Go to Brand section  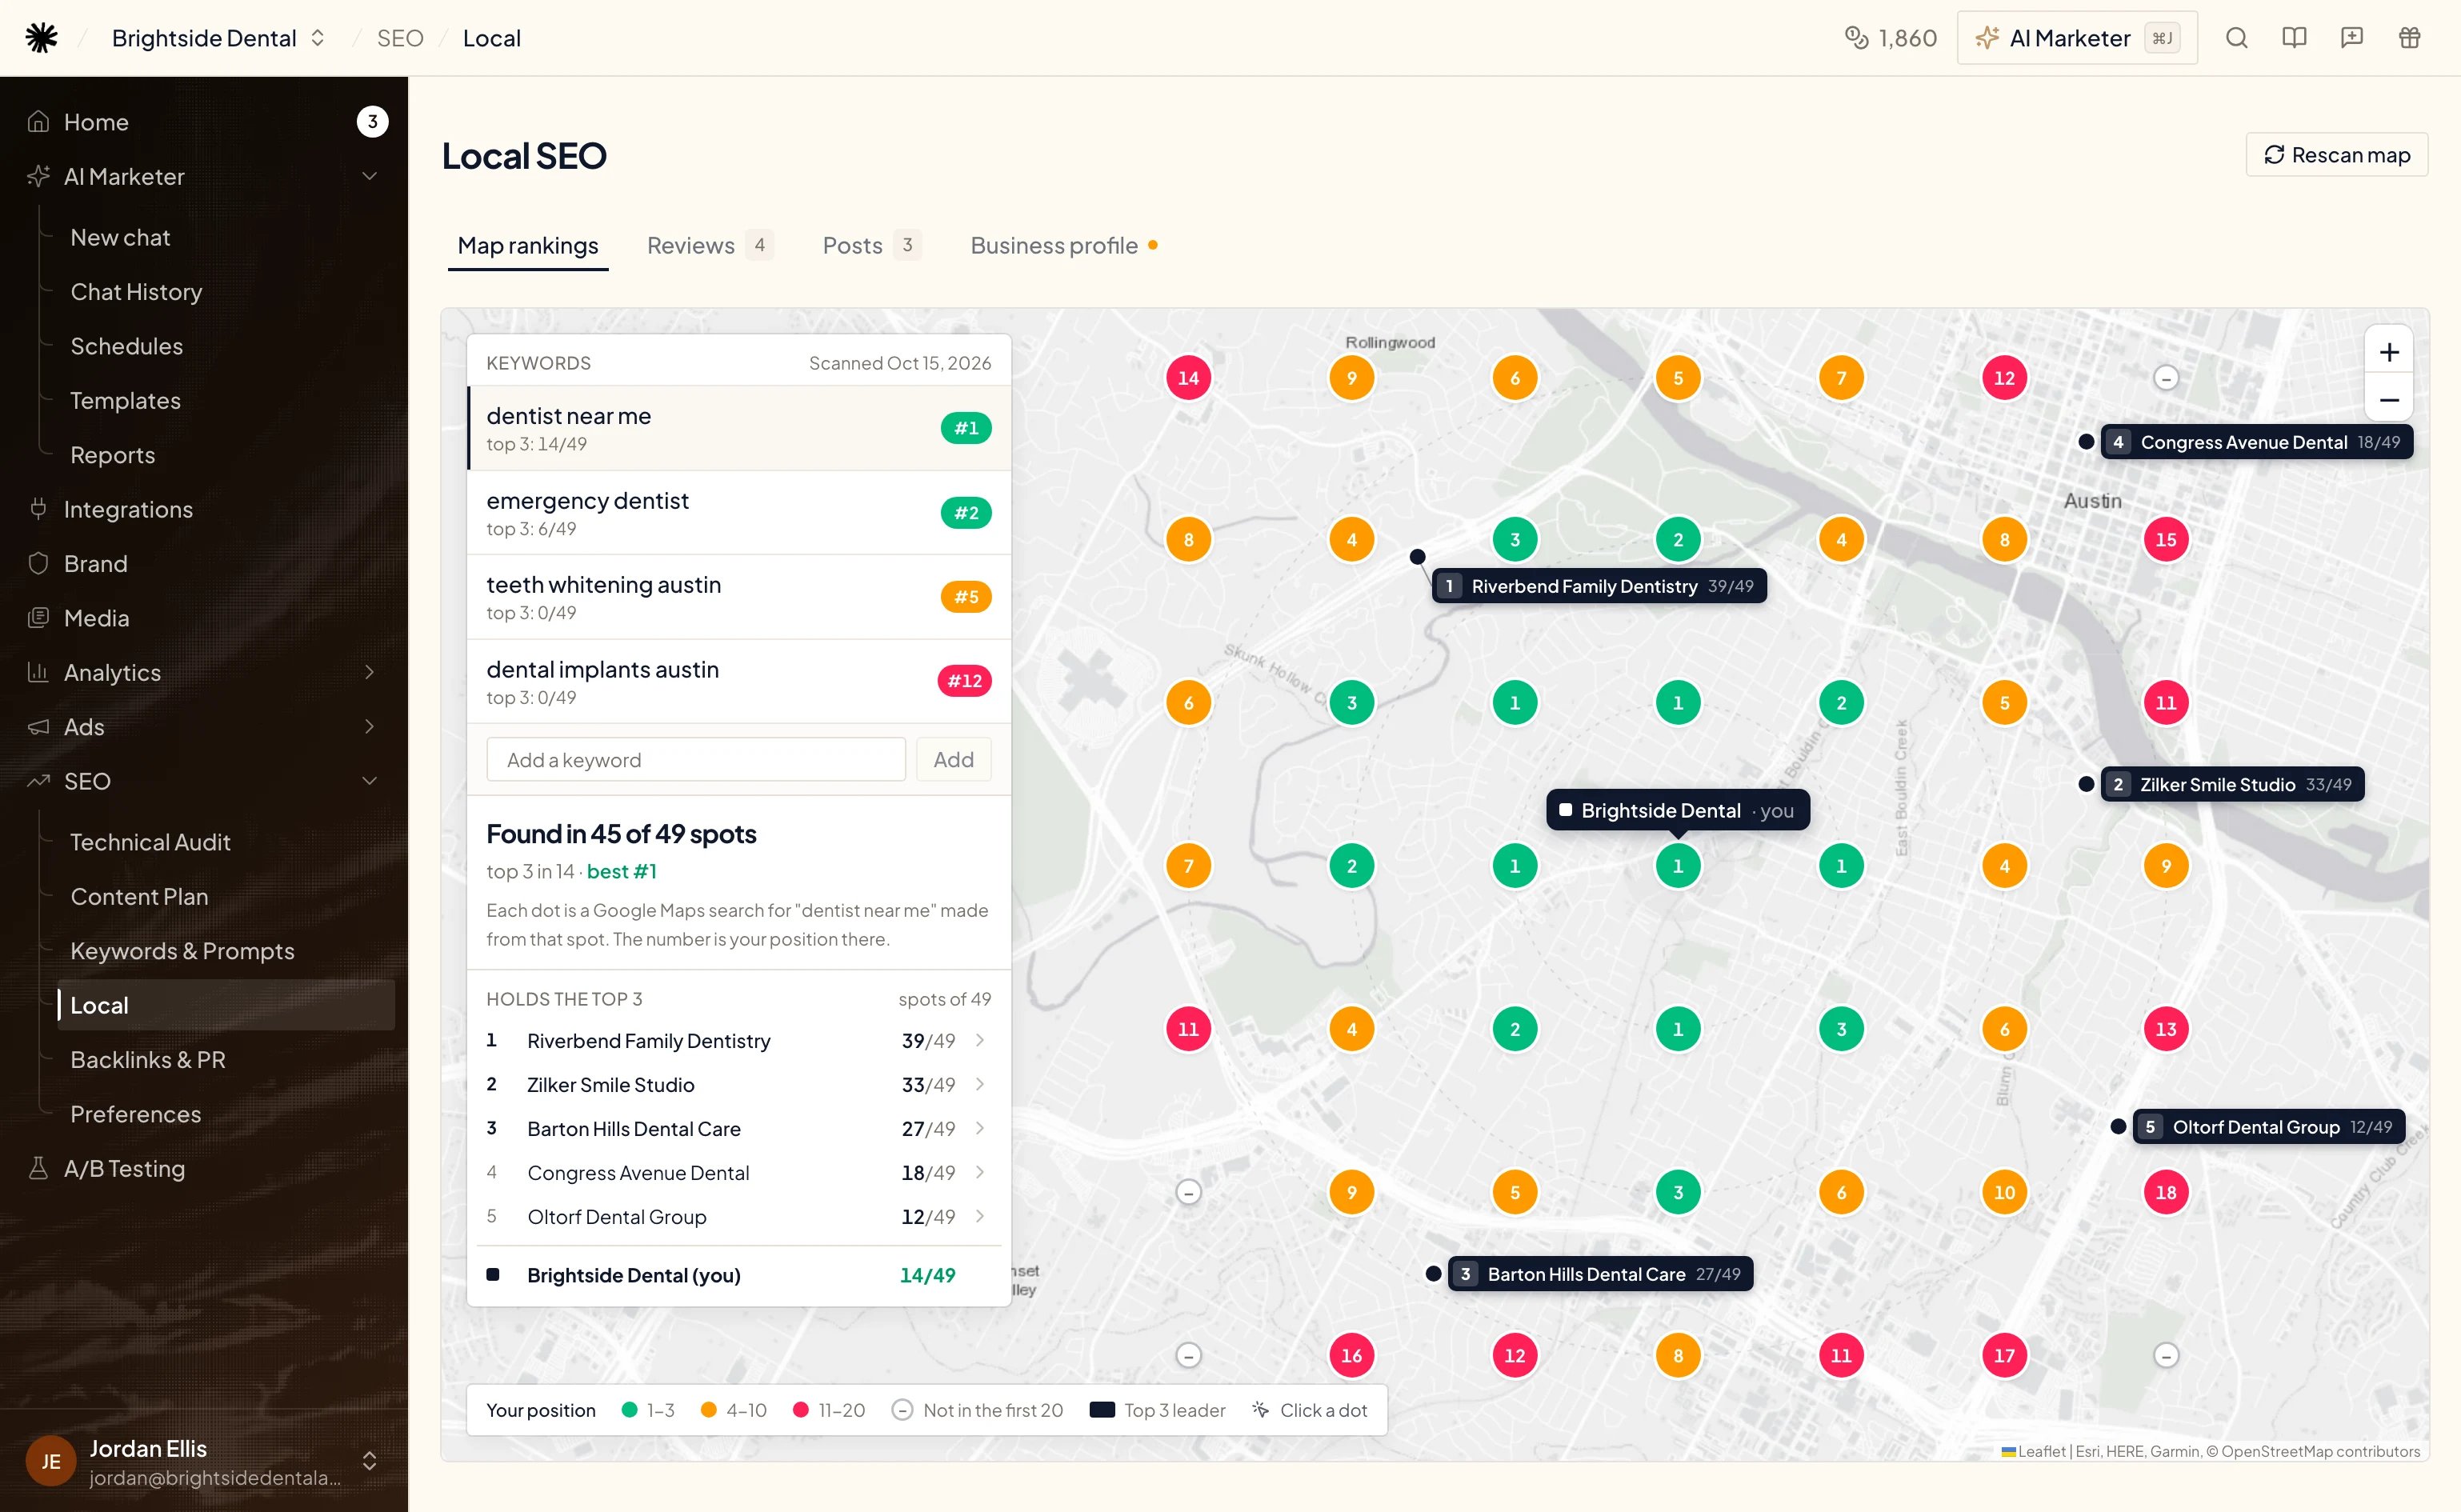click(204, 563)
